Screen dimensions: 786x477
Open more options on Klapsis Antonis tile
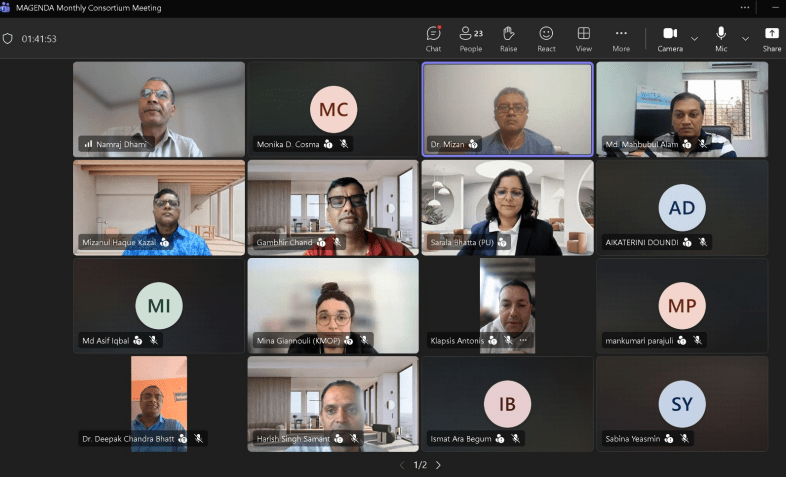522,341
